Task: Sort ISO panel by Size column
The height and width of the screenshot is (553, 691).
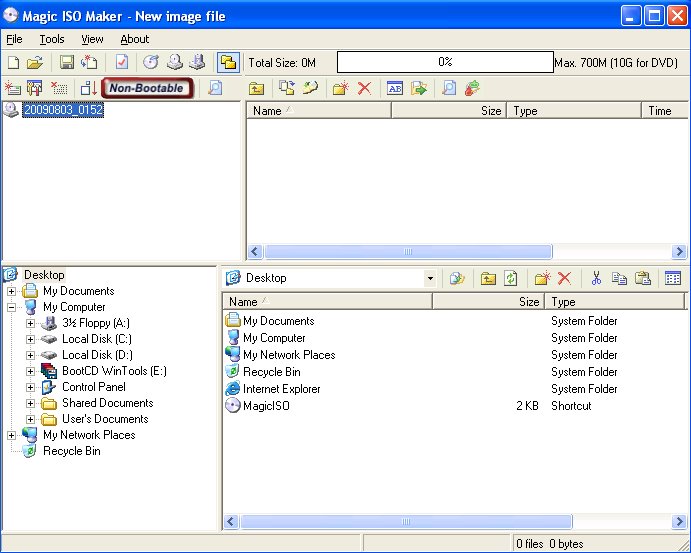Action: click(x=449, y=111)
